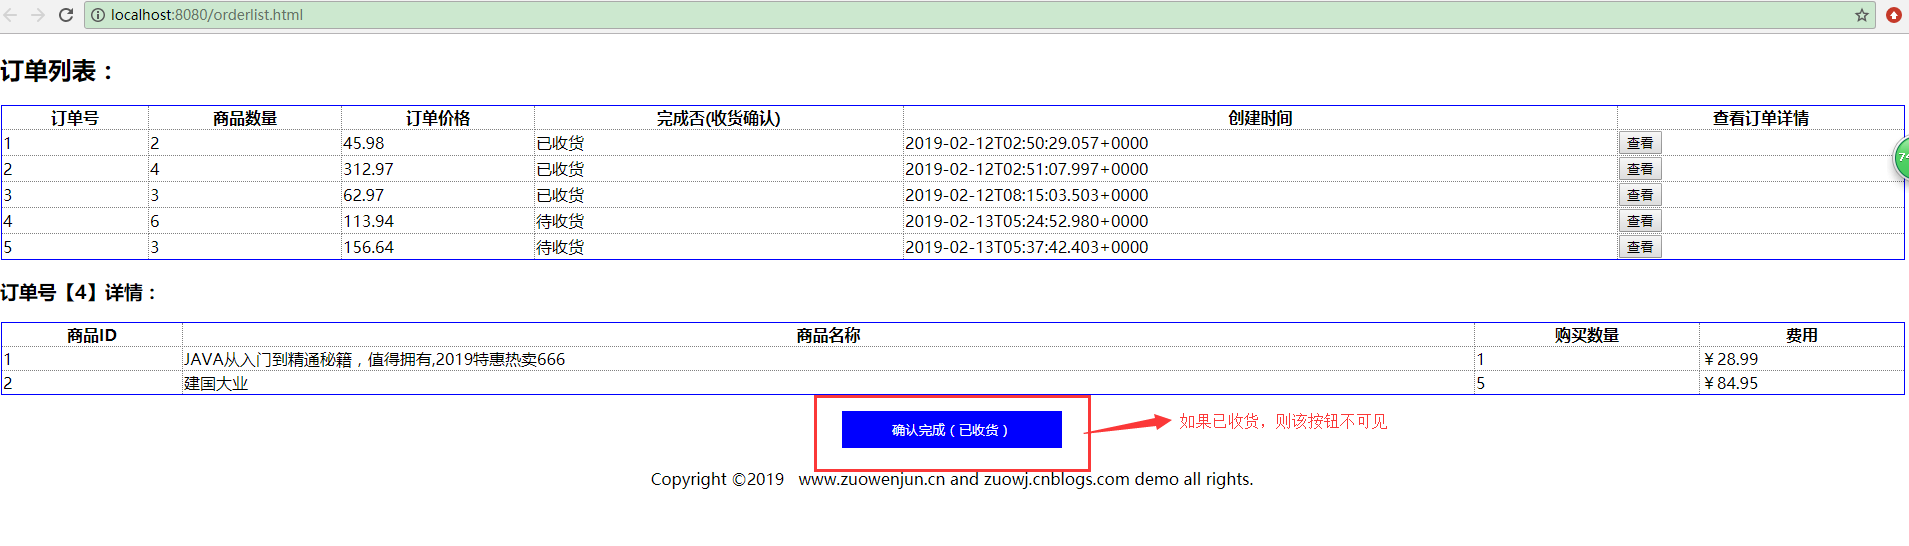Click the 查看订单详情 column header
Image resolution: width=1909 pixels, height=546 pixels.
pos(1760,118)
